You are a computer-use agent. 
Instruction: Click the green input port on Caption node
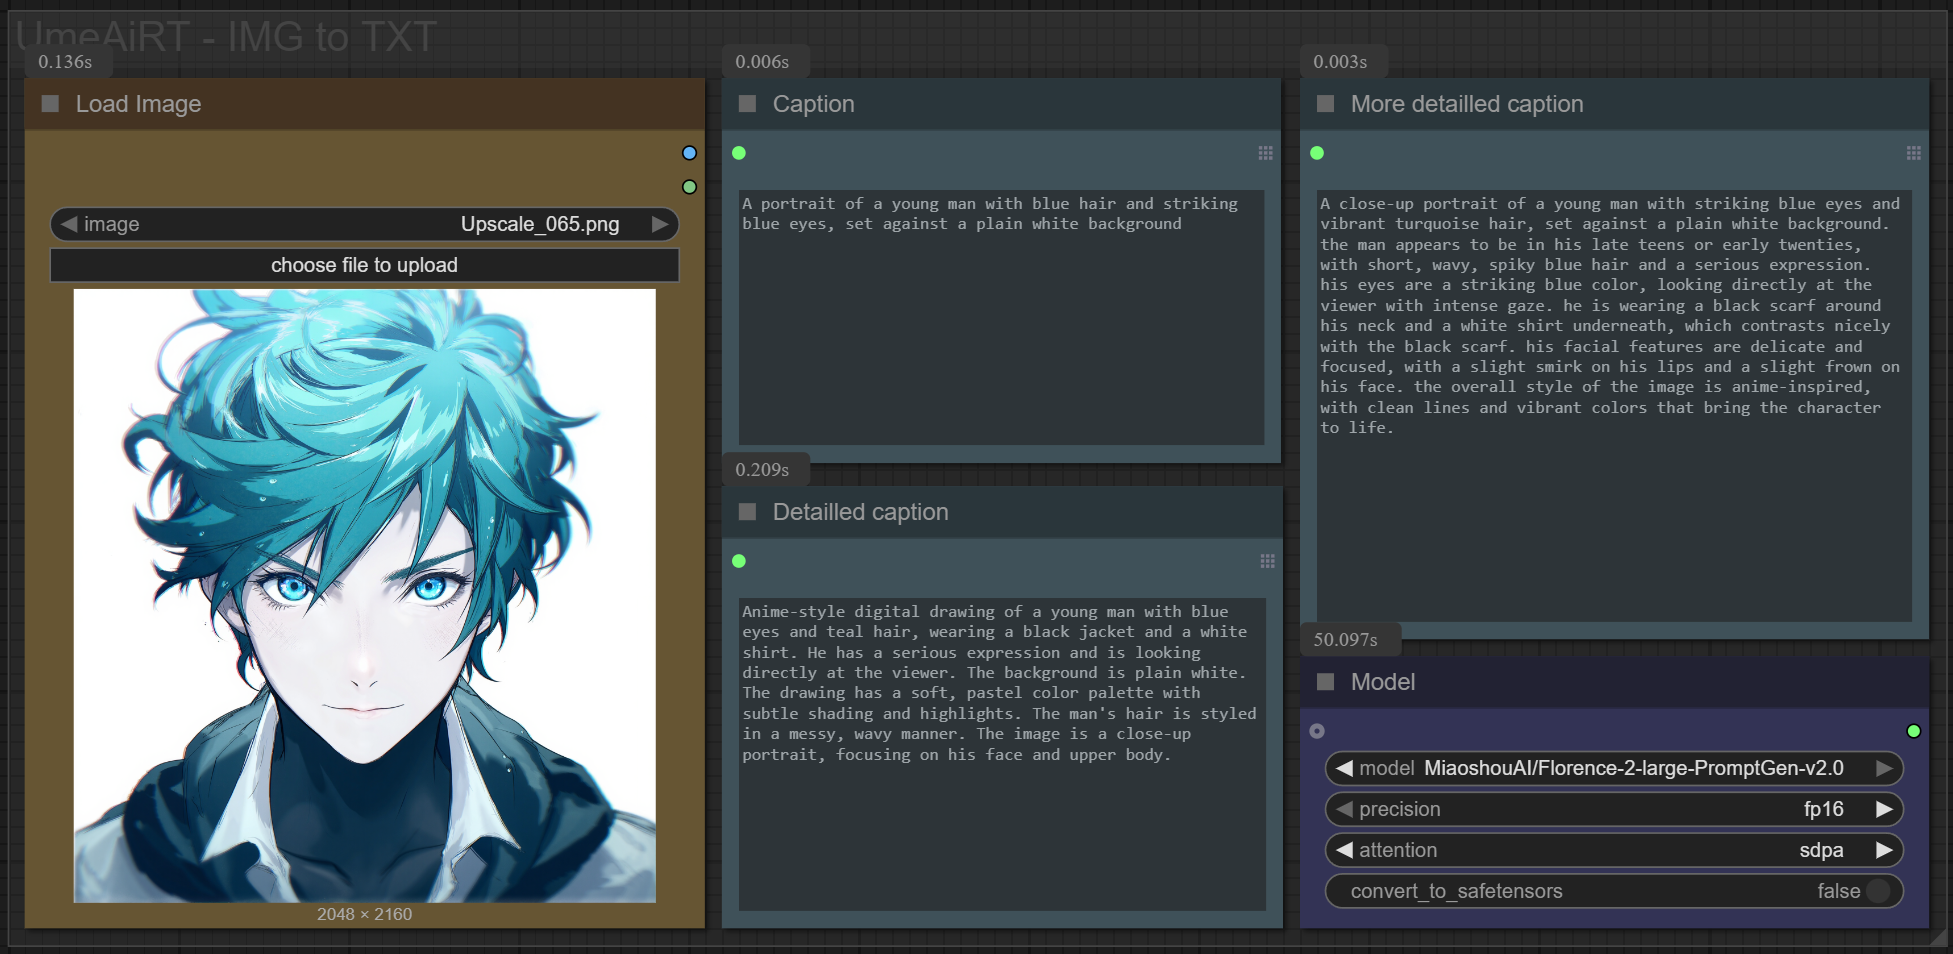739,153
